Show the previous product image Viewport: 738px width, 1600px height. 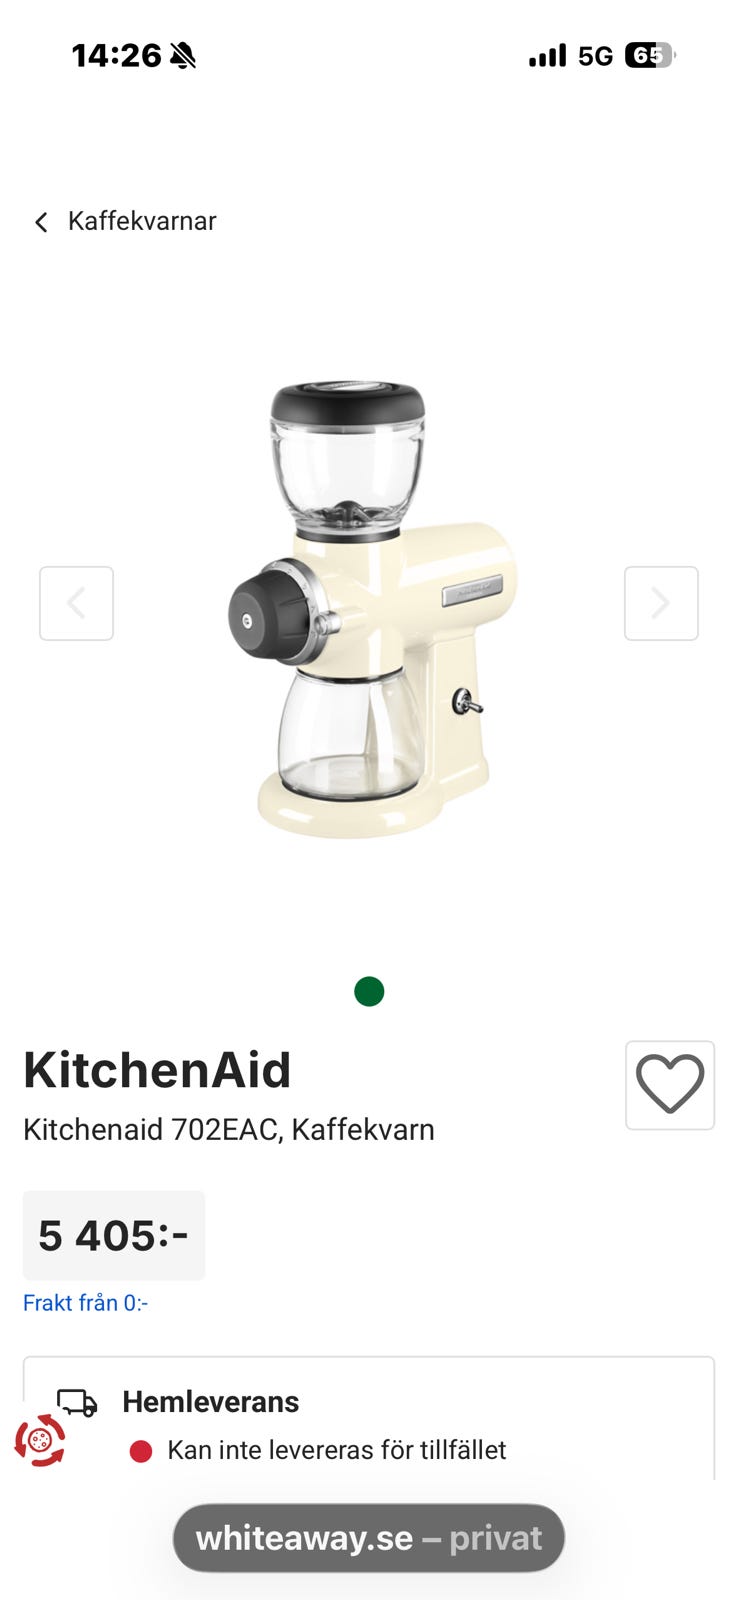tap(76, 603)
